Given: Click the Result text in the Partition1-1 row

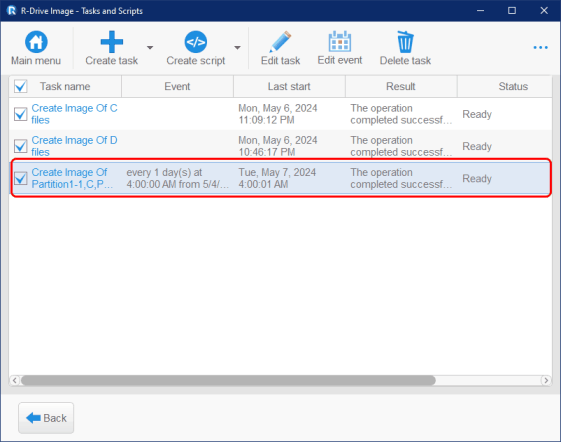Looking at the screenshot, I should (x=401, y=178).
